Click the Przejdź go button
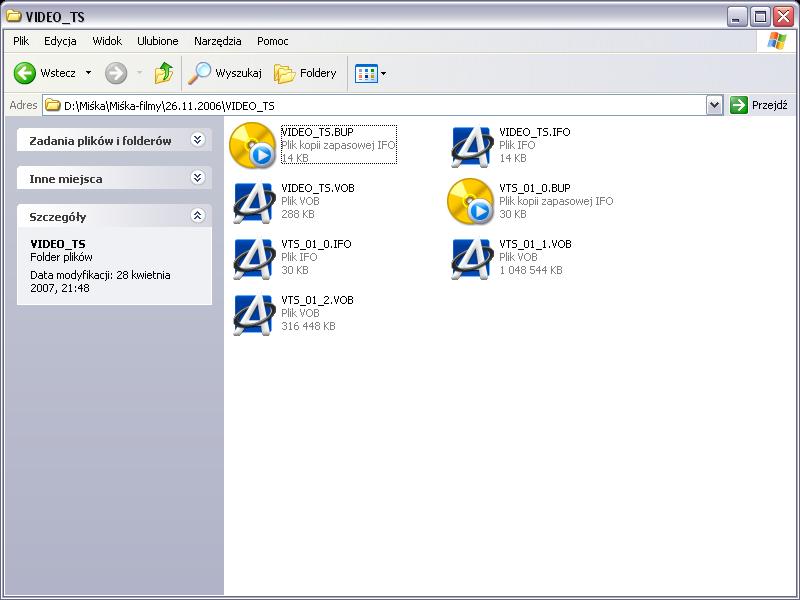 [759, 105]
